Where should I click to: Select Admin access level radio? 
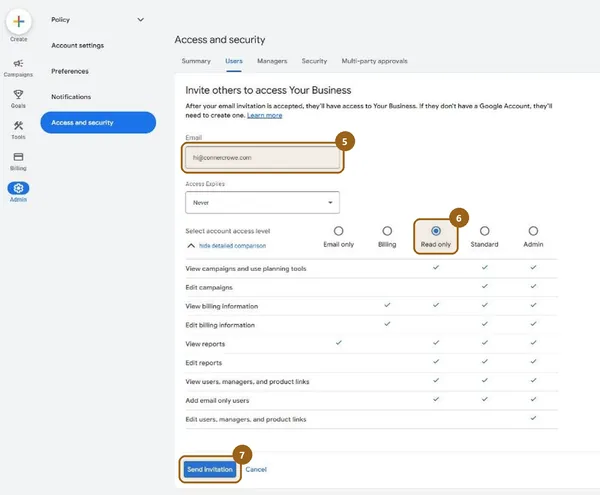tap(533, 231)
